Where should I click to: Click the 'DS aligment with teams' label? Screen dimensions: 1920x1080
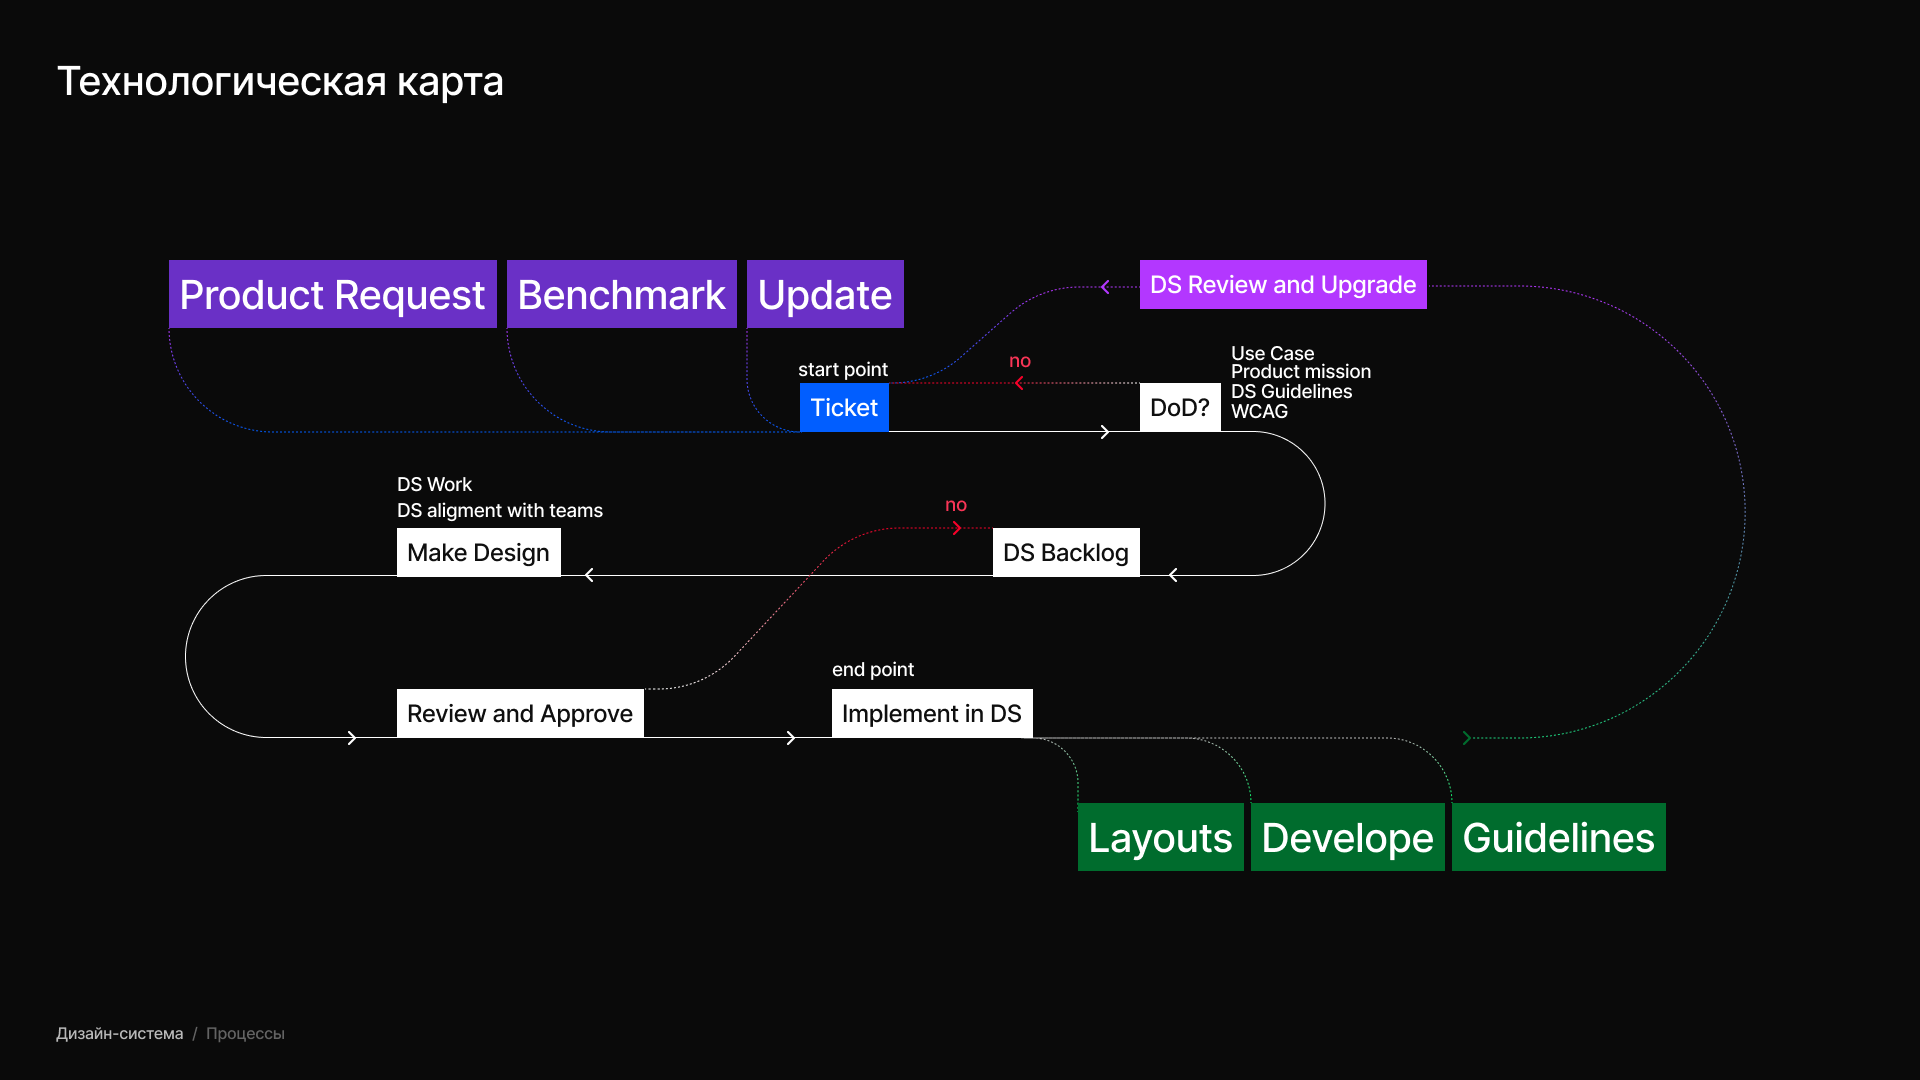tap(500, 510)
